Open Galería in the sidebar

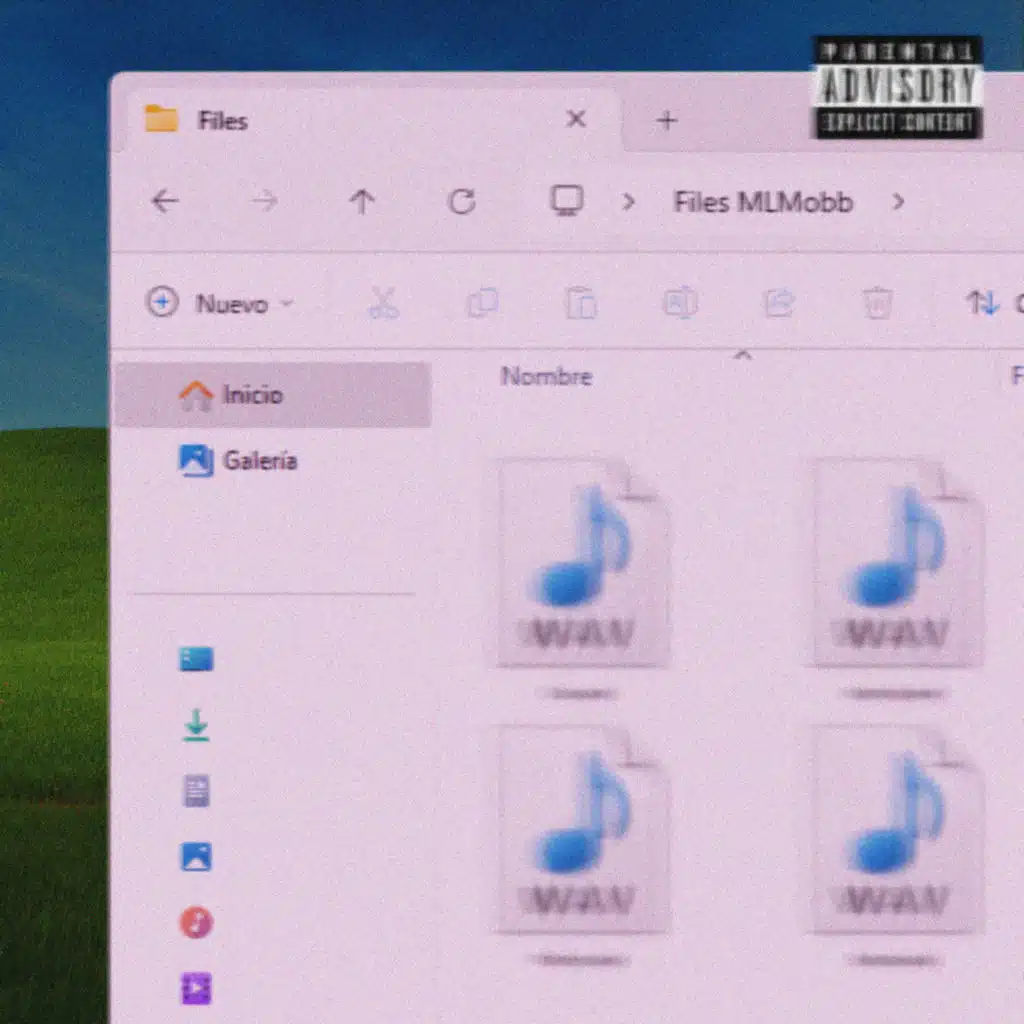tap(258, 461)
